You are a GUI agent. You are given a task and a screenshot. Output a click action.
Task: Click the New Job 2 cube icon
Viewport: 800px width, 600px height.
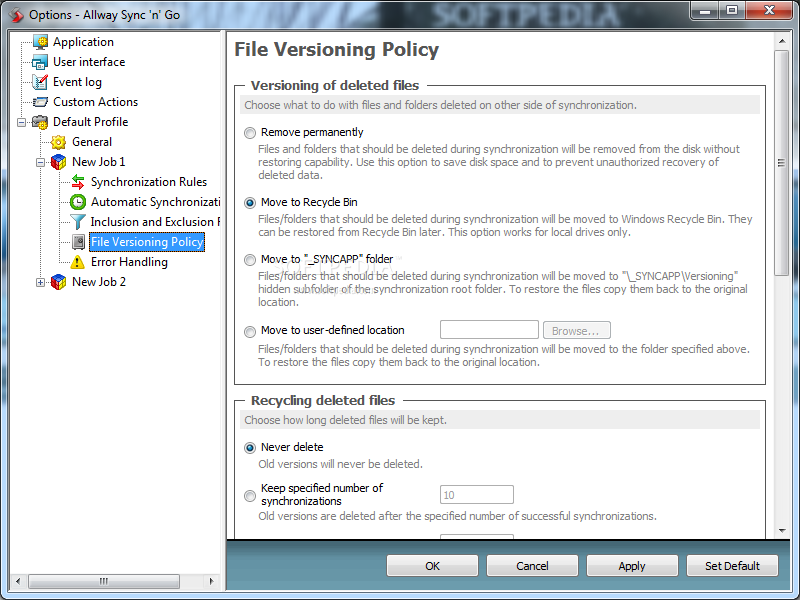[x=59, y=282]
